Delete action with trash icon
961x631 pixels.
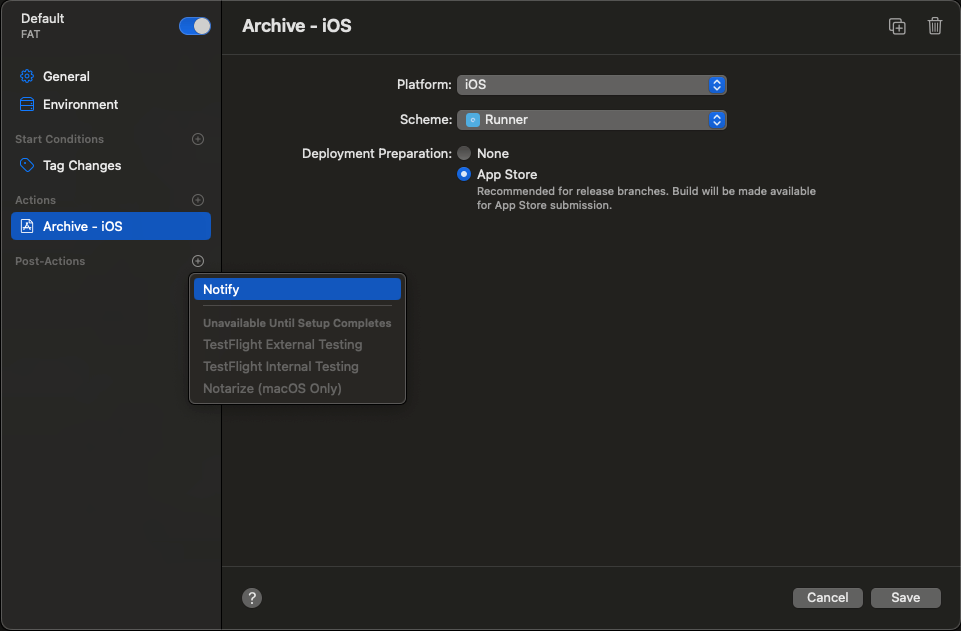(x=935, y=26)
